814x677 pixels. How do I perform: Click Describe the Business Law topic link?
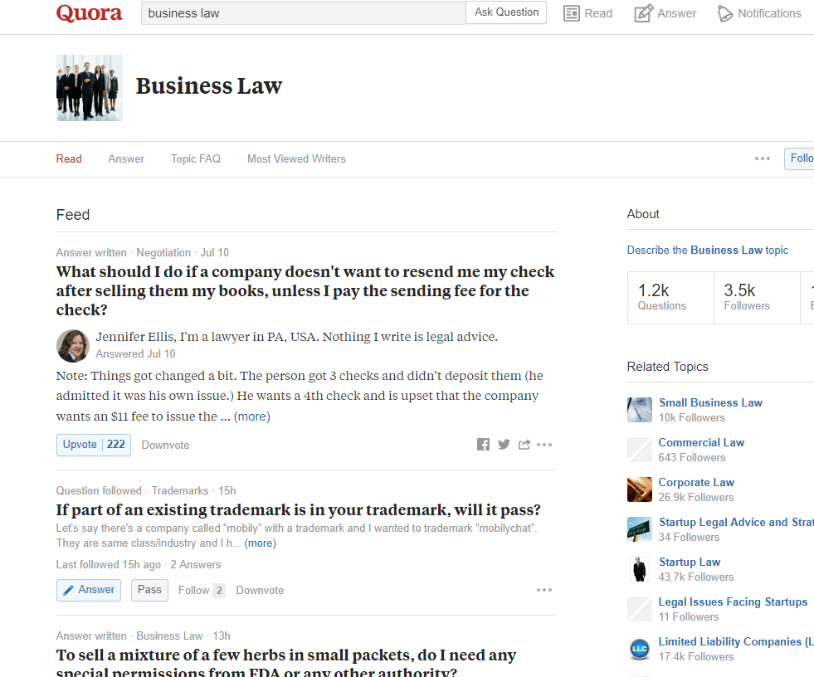click(x=707, y=250)
